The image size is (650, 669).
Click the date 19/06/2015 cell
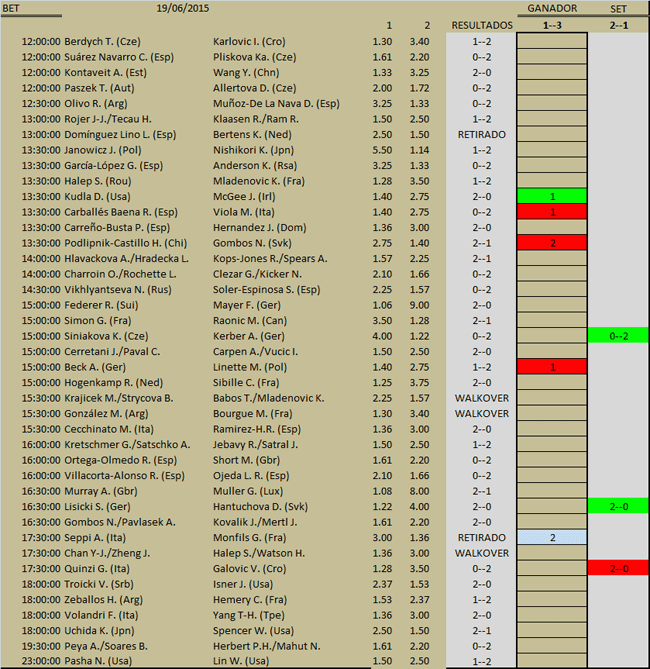183,9
